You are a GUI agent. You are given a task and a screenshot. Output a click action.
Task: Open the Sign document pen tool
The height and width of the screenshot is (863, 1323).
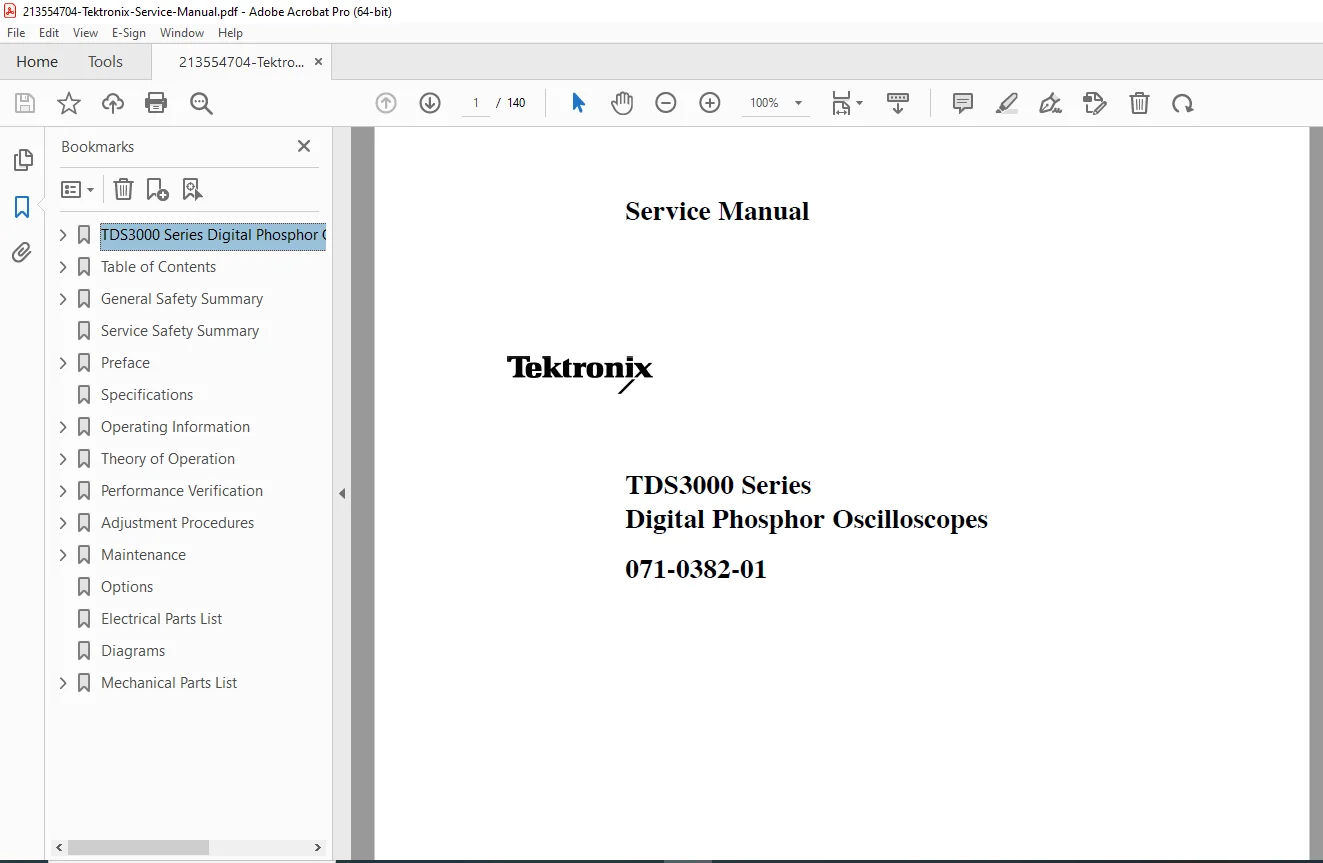[x=1050, y=103]
